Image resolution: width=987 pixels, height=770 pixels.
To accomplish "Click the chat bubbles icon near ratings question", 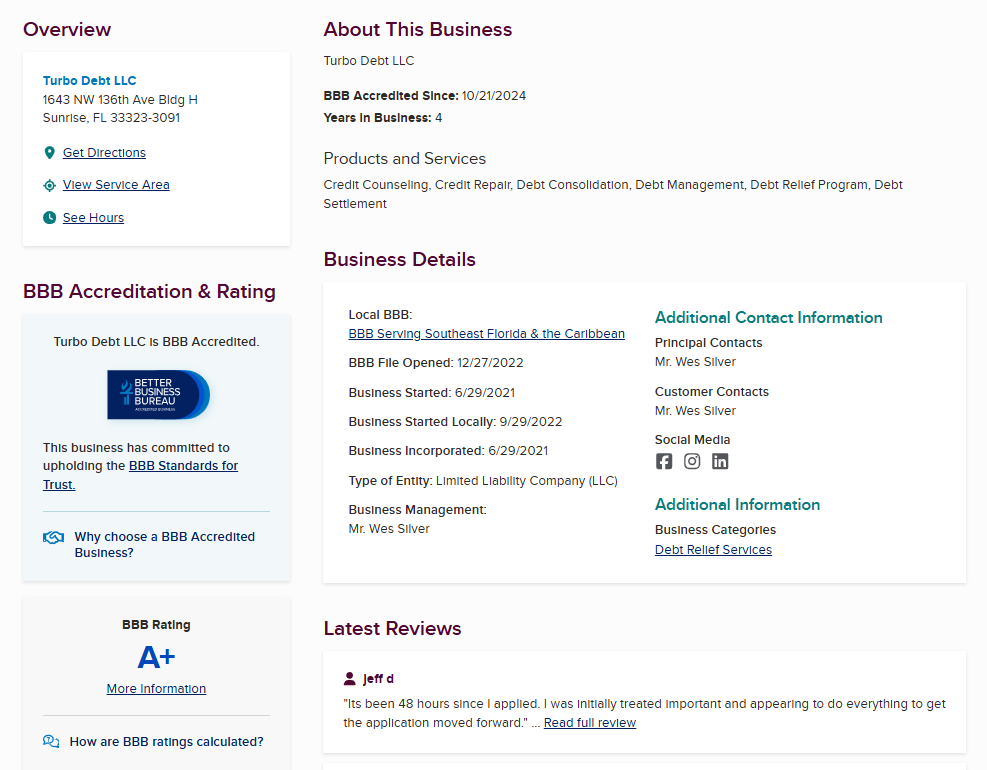I will [51, 741].
